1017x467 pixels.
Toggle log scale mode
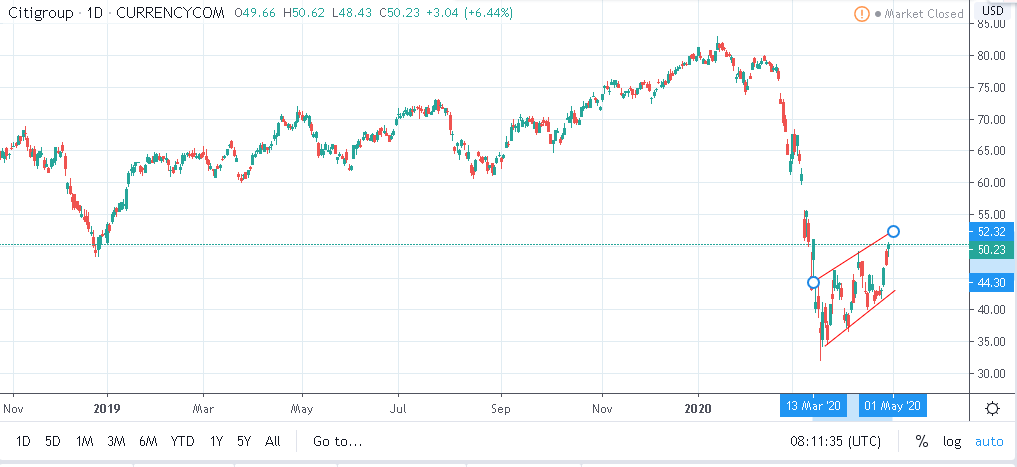[952, 441]
